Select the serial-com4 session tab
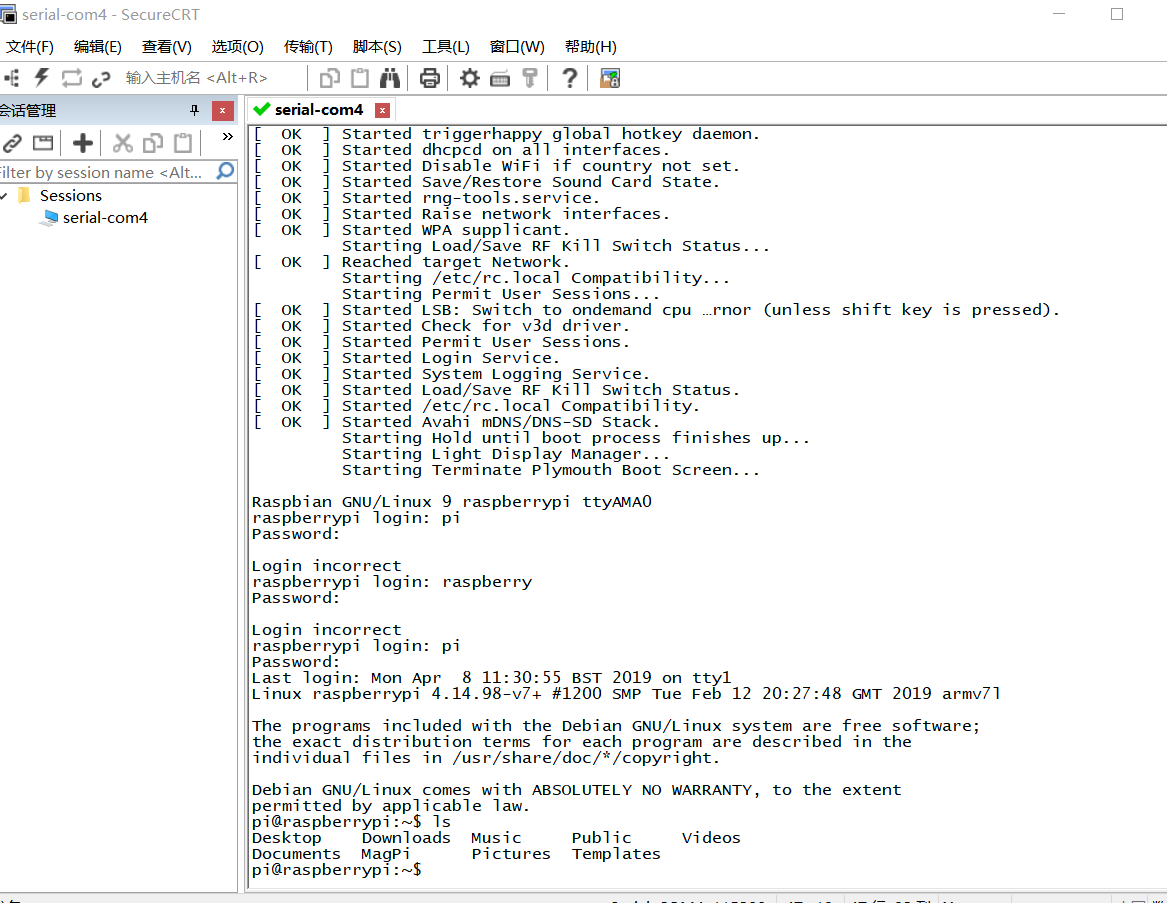 (319, 110)
